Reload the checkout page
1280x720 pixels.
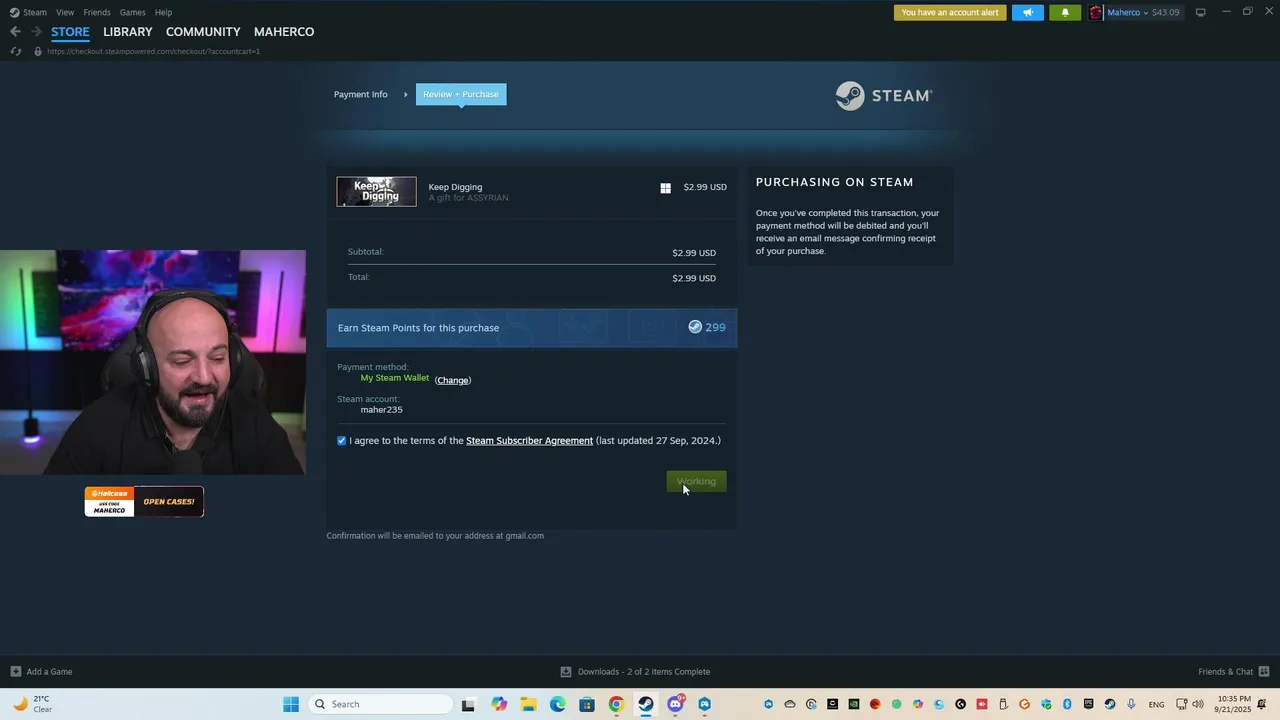click(x=15, y=51)
